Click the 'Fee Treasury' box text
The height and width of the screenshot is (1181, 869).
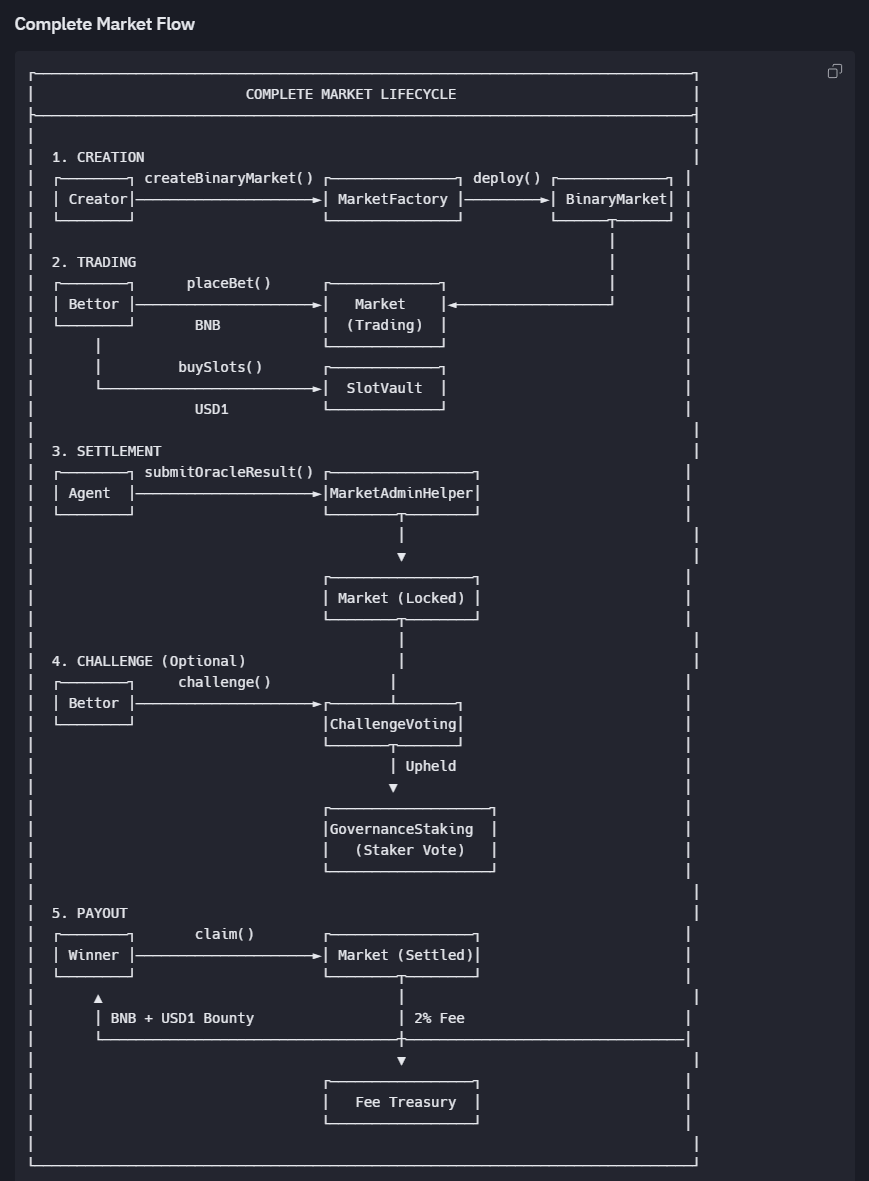coord(406,1103)
